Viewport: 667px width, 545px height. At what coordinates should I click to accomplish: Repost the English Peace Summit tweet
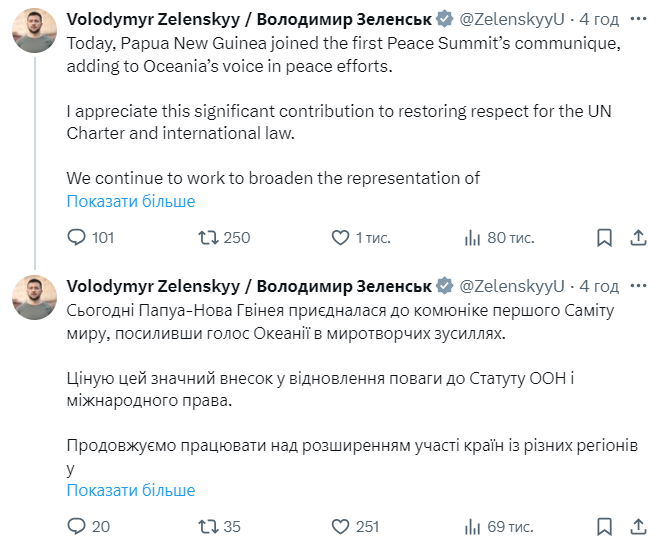click(x=208, y=238)
